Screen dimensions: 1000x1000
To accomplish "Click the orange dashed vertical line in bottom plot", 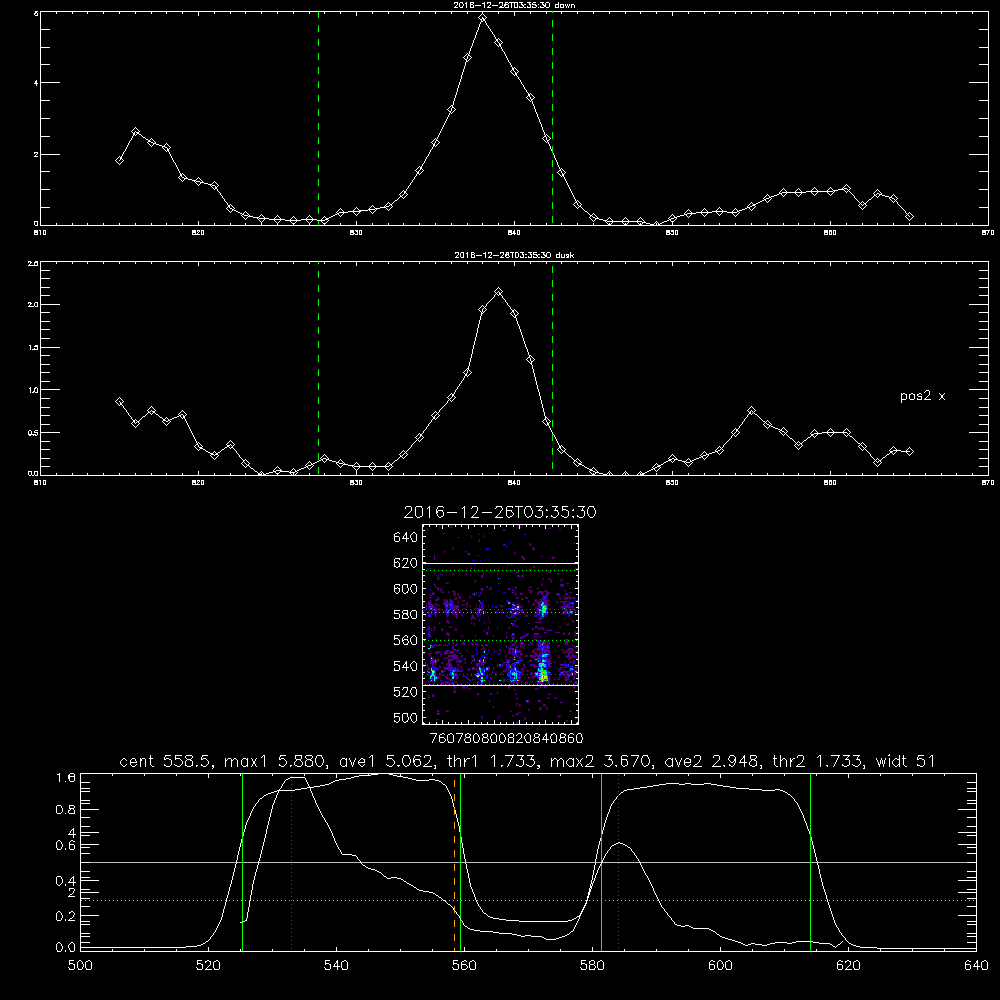I will pyautogui.click(x=455, y=861).
